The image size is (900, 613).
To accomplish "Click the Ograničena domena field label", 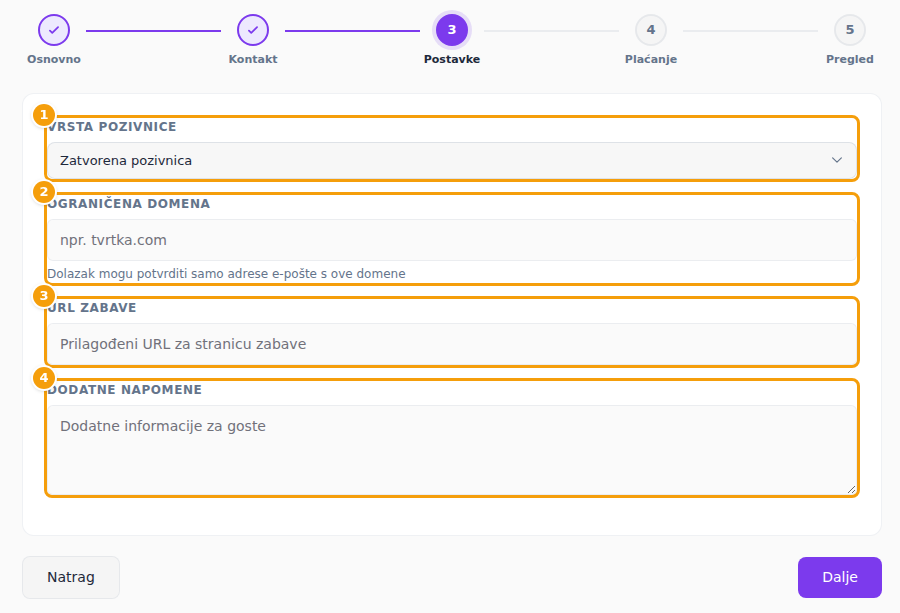I will click(x=129, y=204).
